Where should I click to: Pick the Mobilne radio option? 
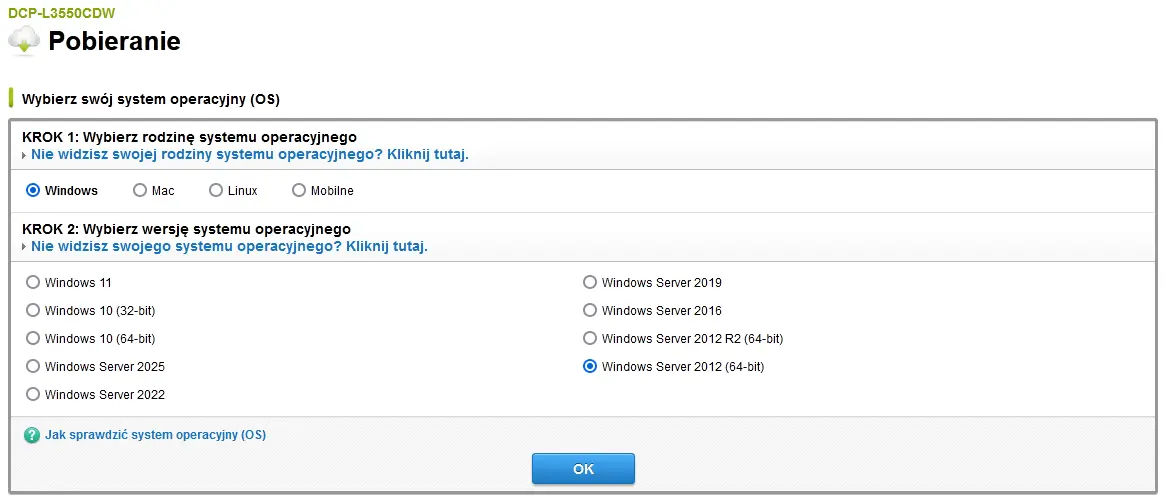pos(299,190)
